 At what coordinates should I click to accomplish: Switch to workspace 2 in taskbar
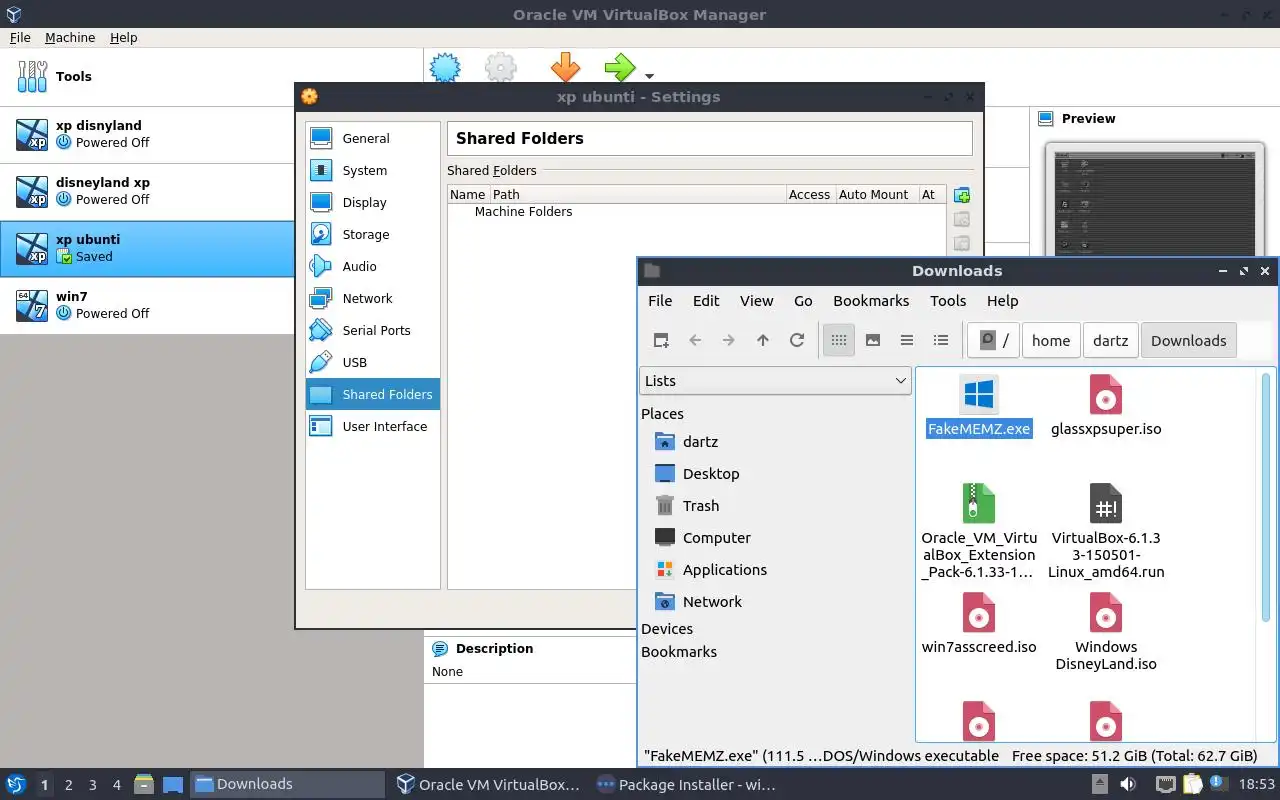69,785
